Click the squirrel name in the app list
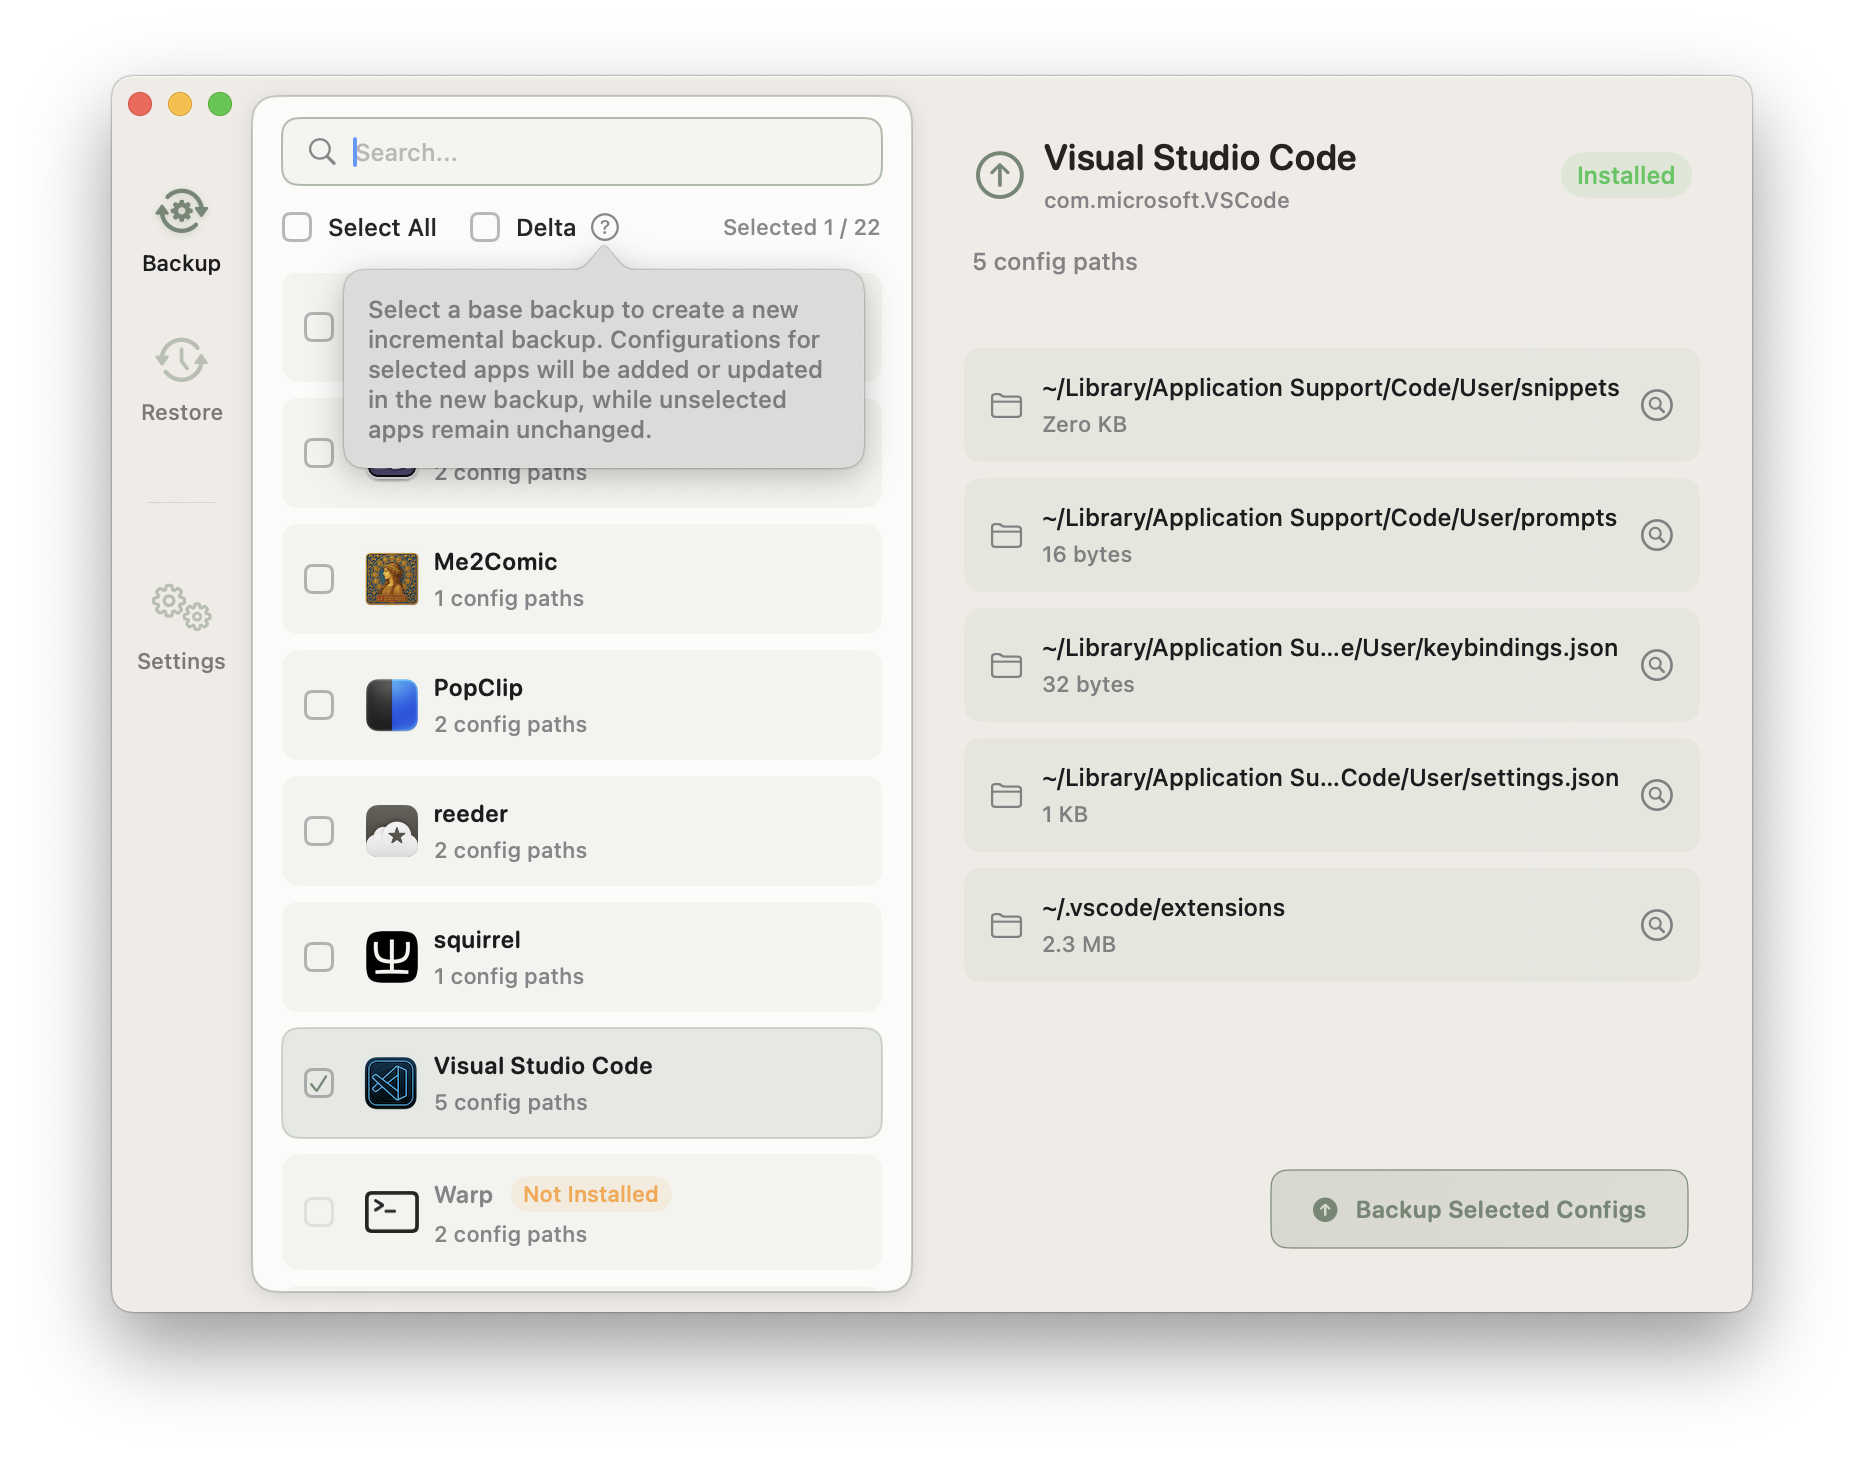The image size is (1864, 1460). point(477,940)
